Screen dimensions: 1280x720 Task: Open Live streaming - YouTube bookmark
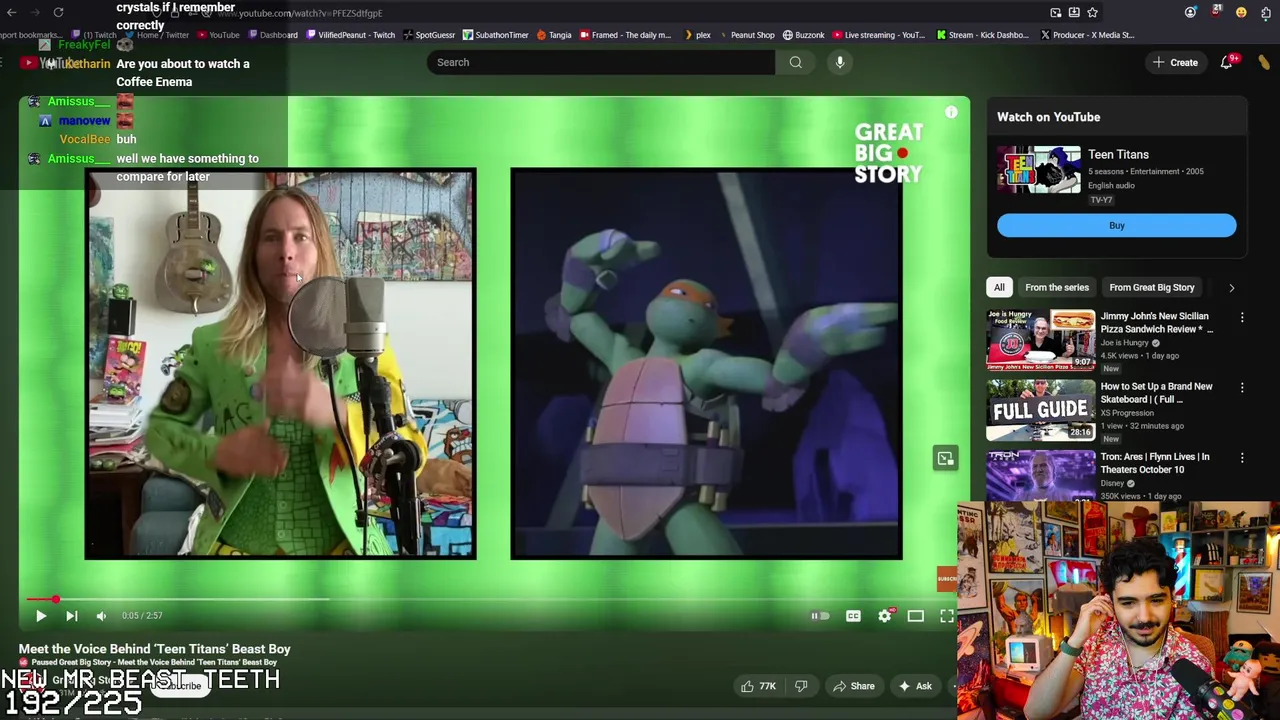(x=878, y=35)
